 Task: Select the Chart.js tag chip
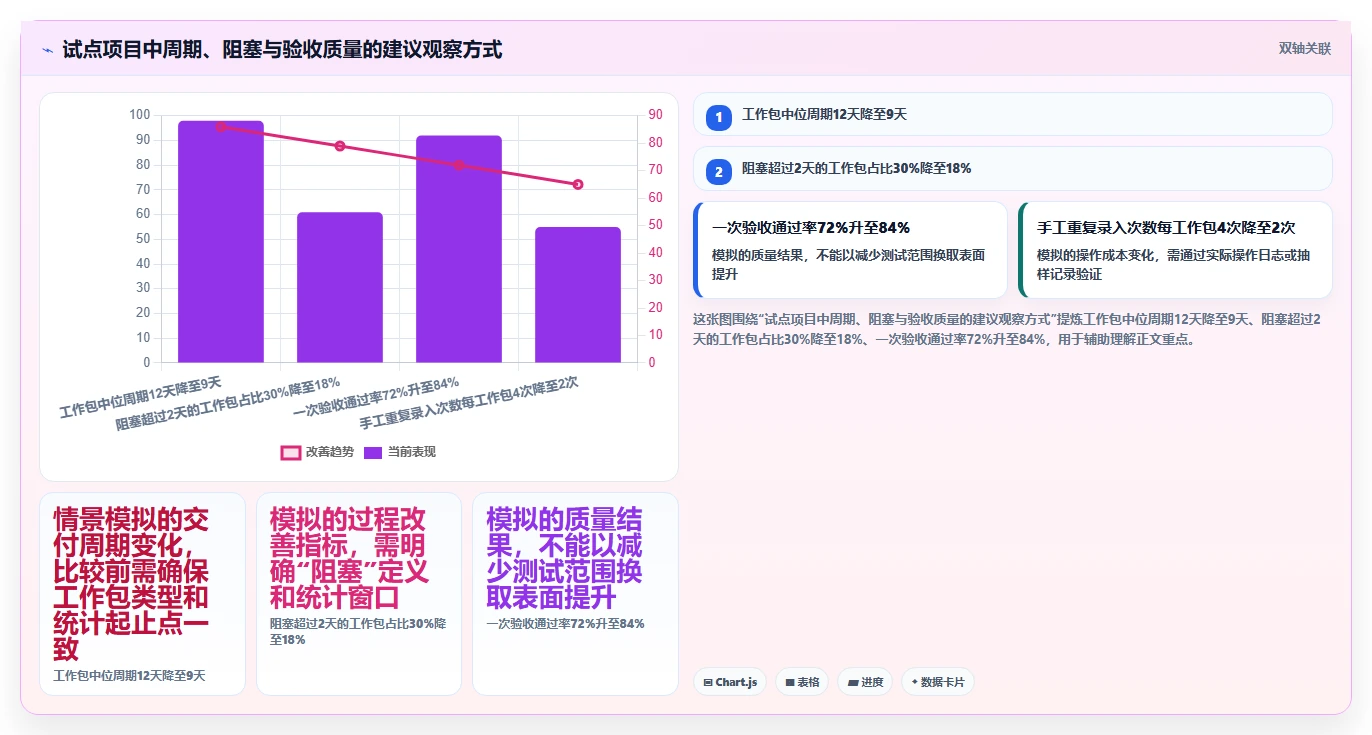[730, 682]
